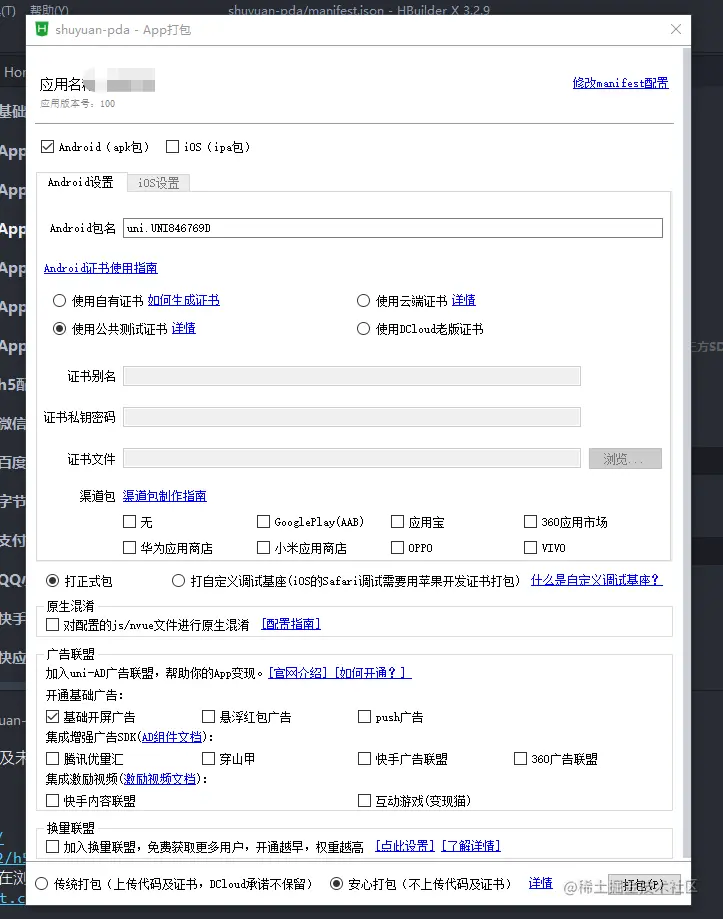723x919 pixels.
Task: Close the App打包 dialog
Action: click(x=676, y=29)
